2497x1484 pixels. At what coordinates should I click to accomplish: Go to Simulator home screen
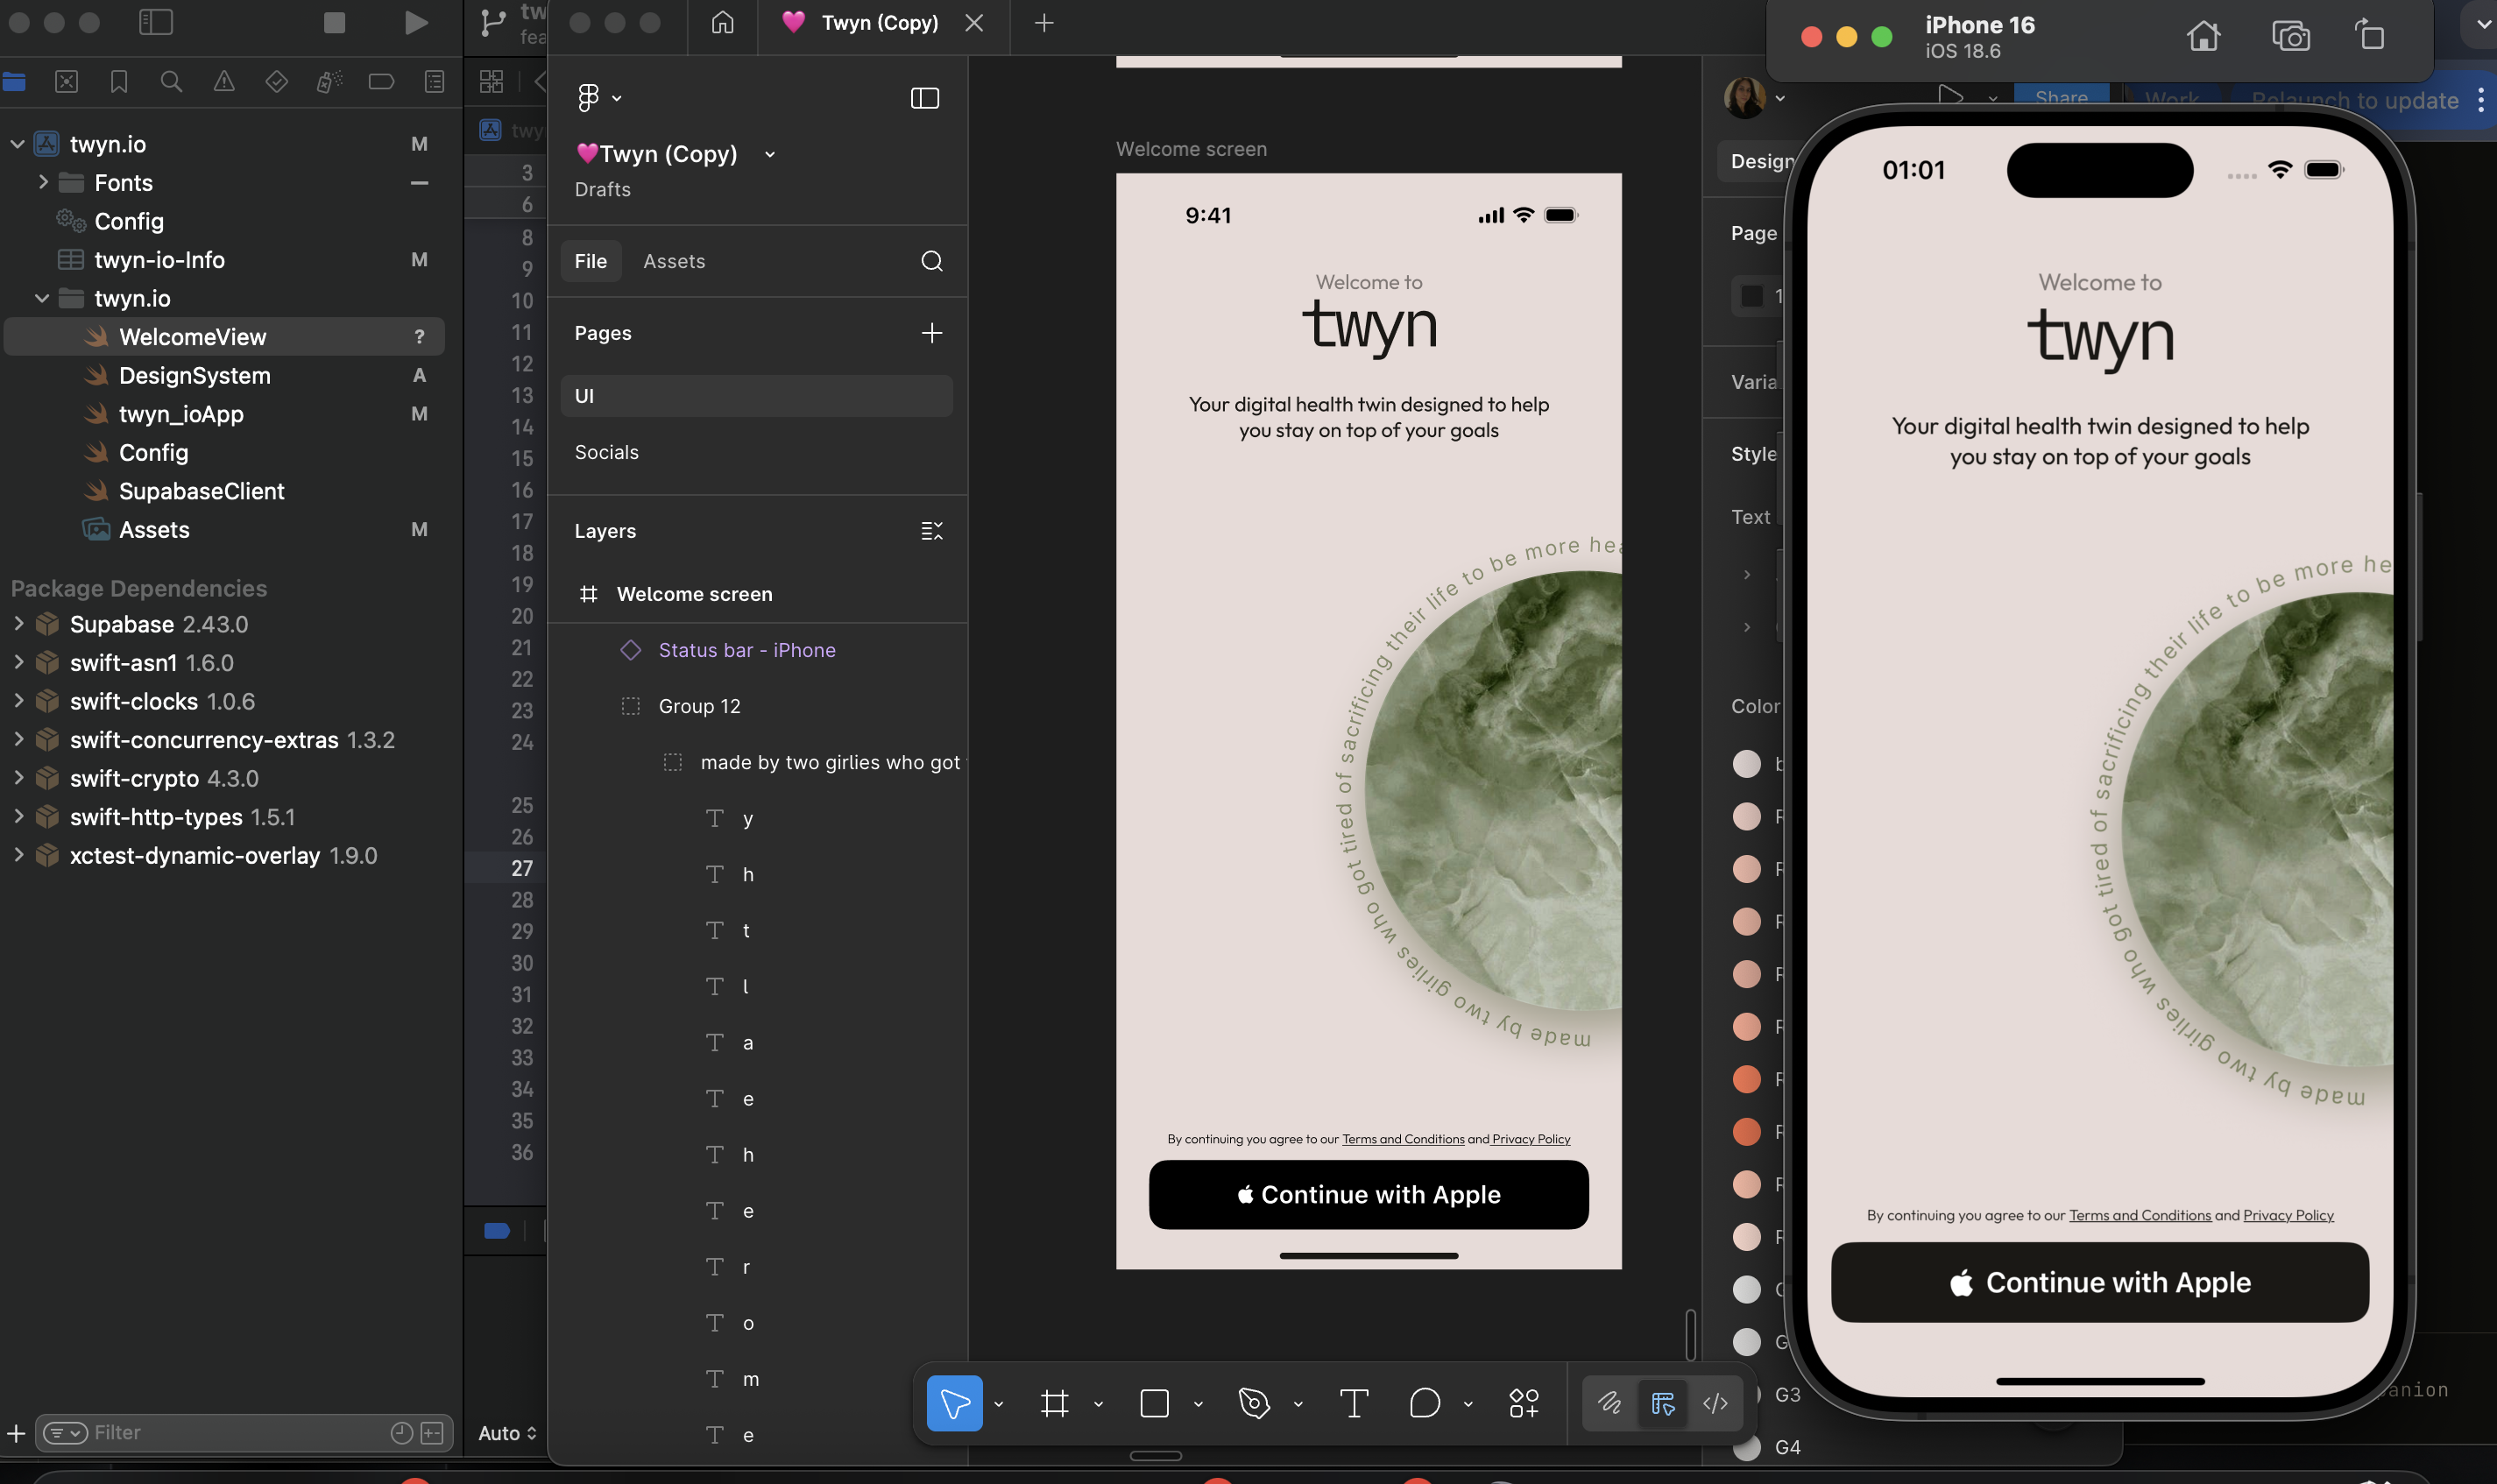2204,37
